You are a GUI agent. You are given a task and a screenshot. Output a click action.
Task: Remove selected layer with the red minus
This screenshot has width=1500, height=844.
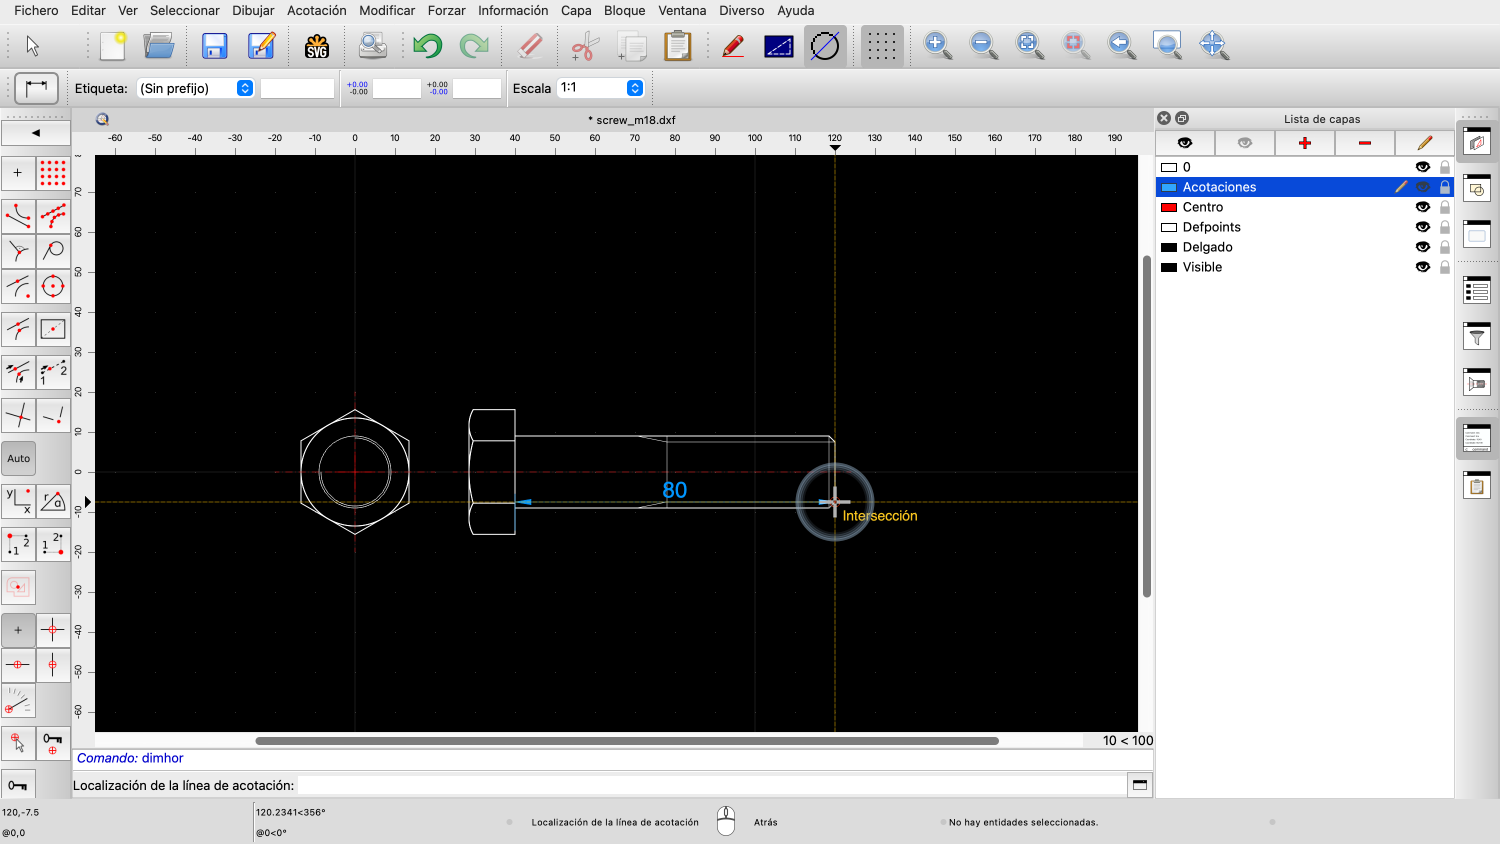point(1364,143)
